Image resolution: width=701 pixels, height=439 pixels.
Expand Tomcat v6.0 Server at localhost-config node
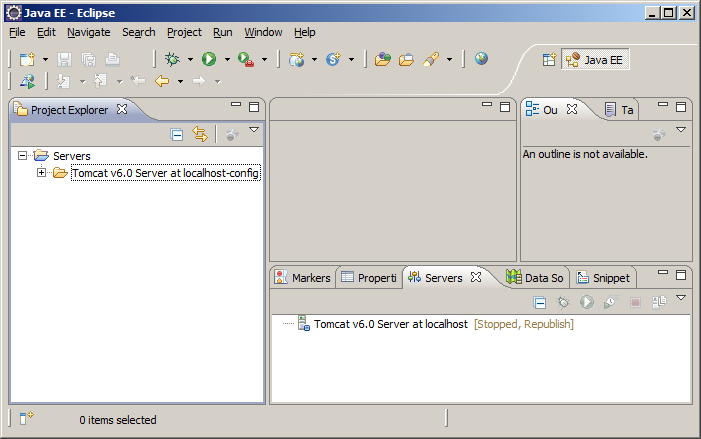[41, 173]
